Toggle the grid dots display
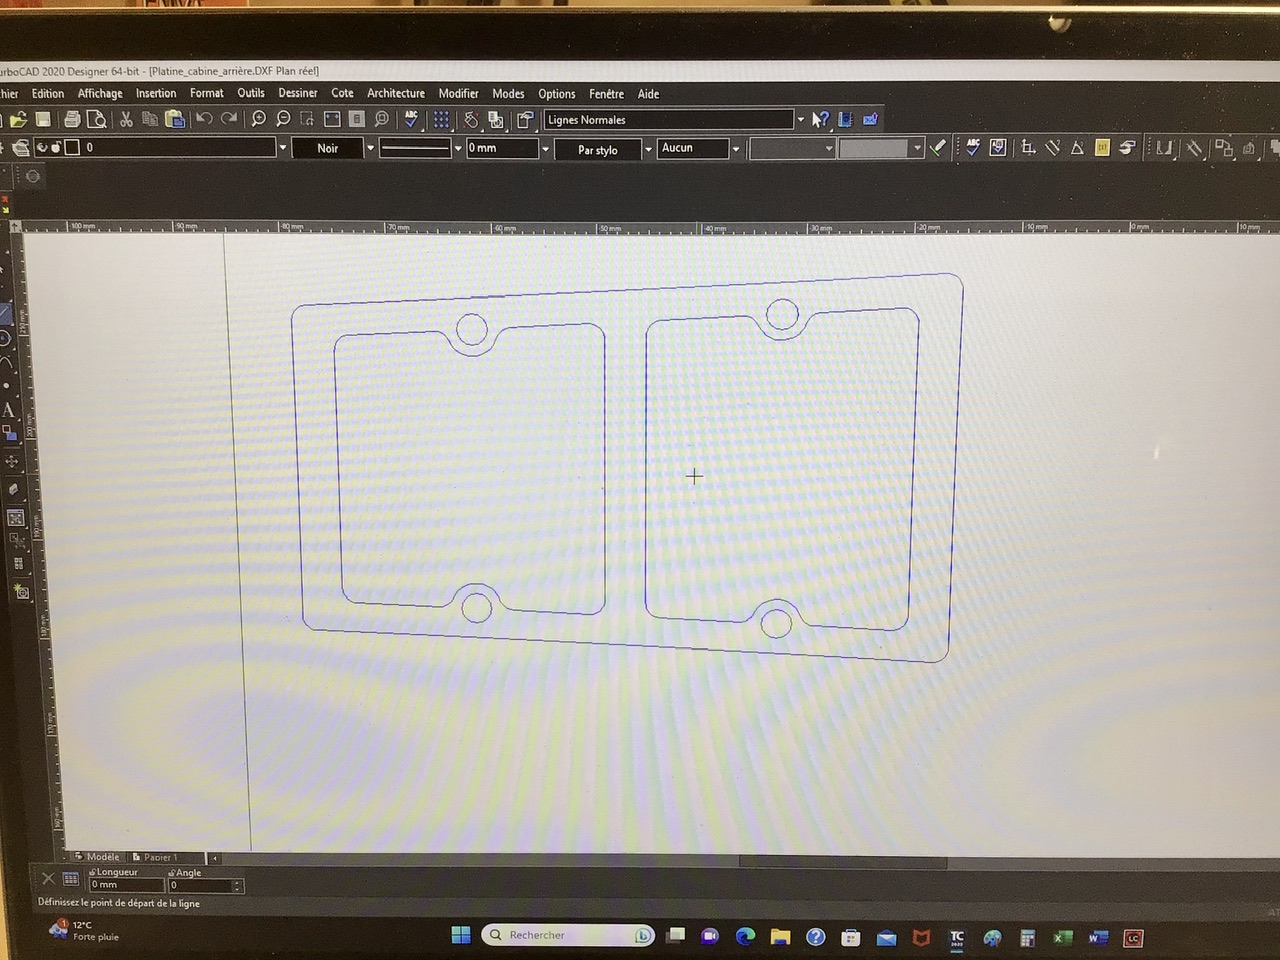Screen dimensions: 1280x960 tap(441, 120)
